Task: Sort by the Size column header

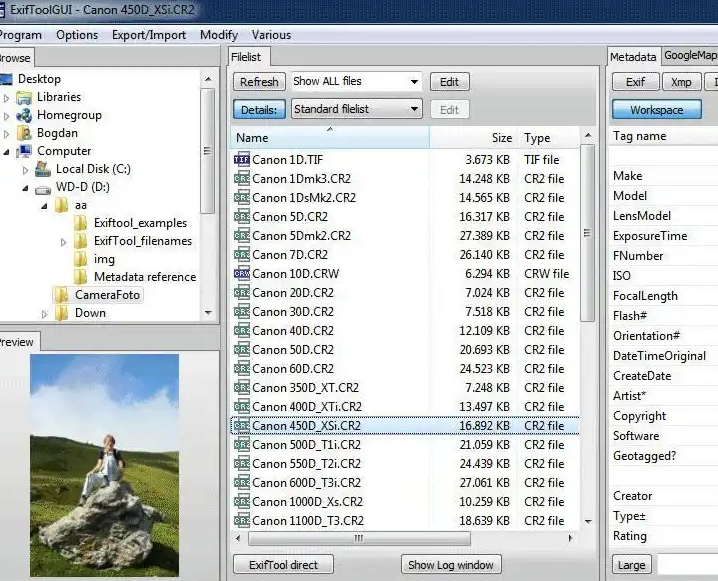Action: pyautogui.click(x=473, y=137)
